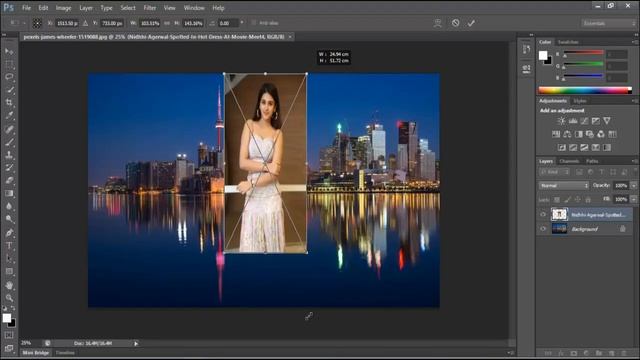
Task: Select the Clone Stamp tool
Action: (9, 155)
